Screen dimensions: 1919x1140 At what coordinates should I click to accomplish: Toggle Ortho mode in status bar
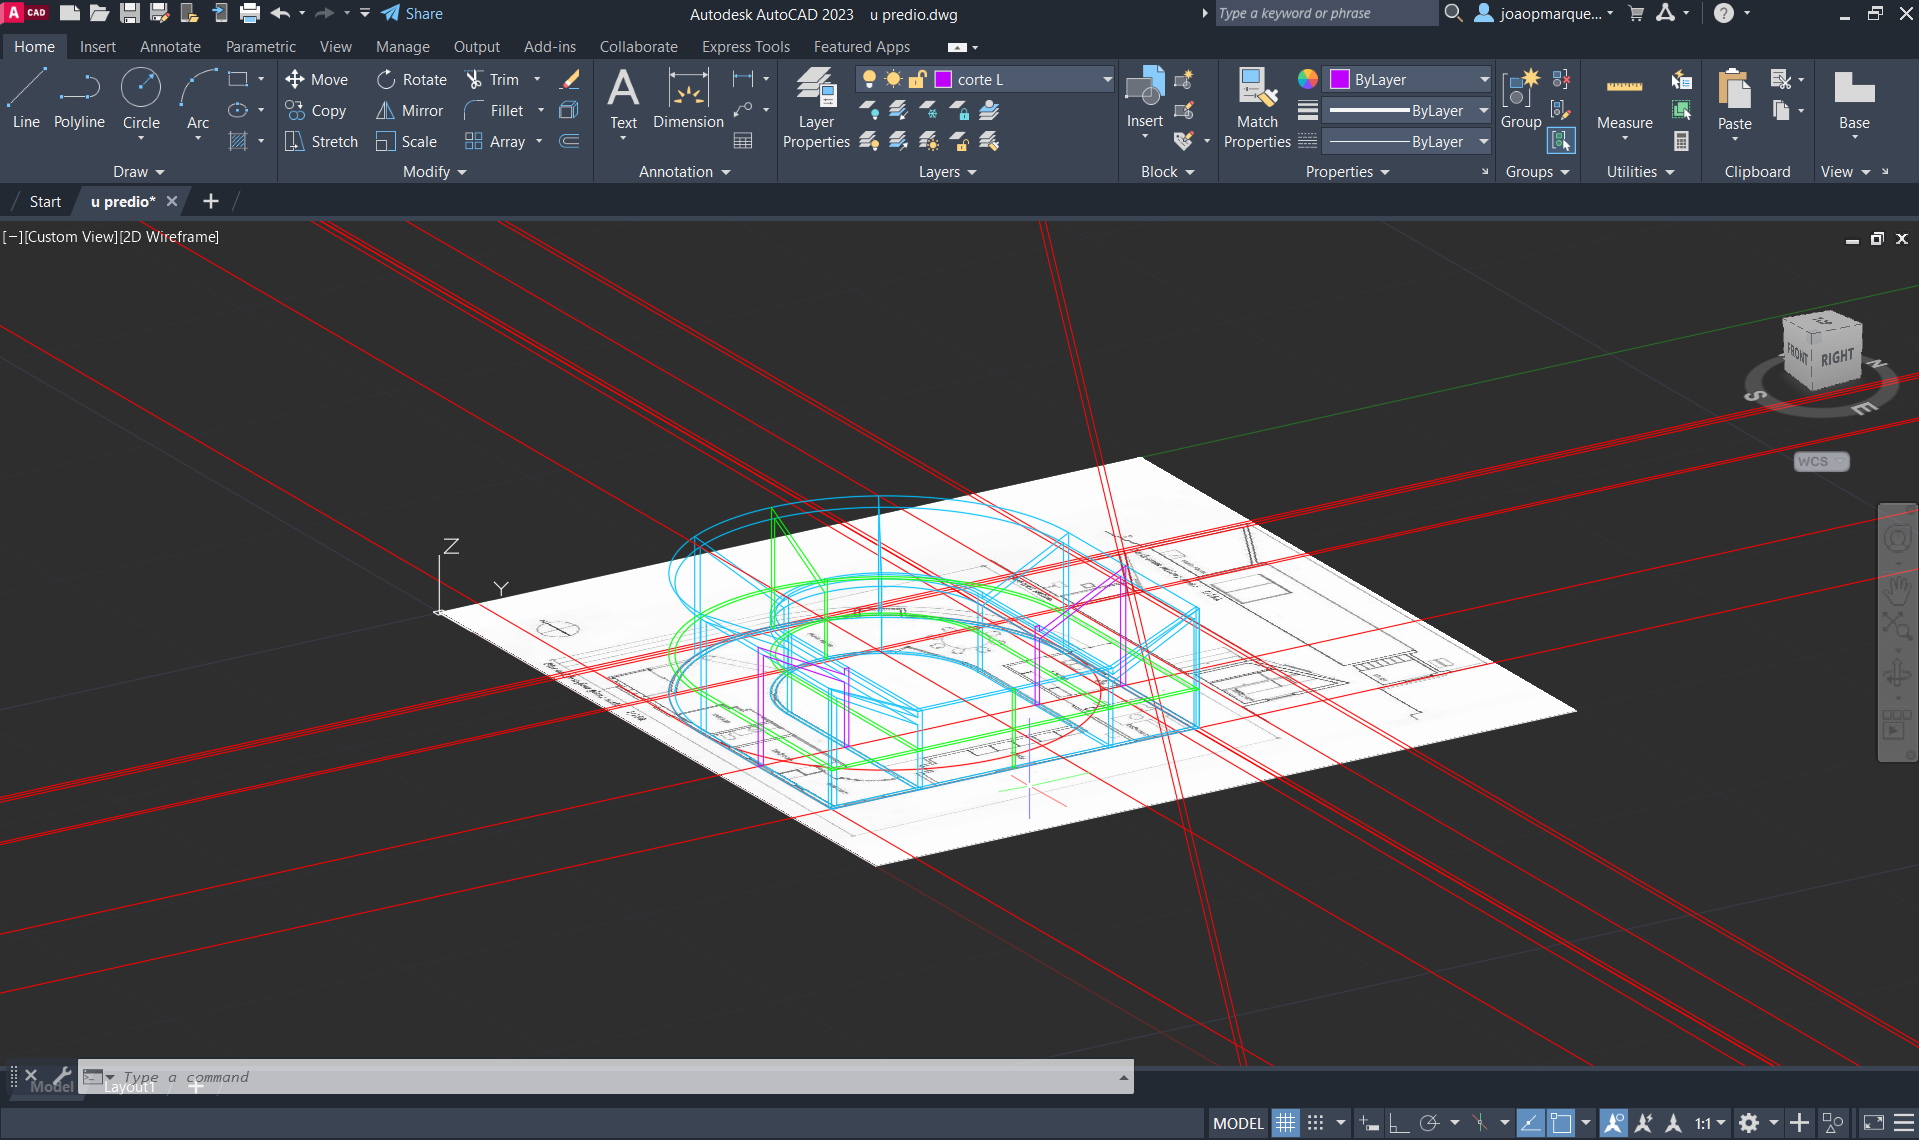click(x=1399, y=1123)
